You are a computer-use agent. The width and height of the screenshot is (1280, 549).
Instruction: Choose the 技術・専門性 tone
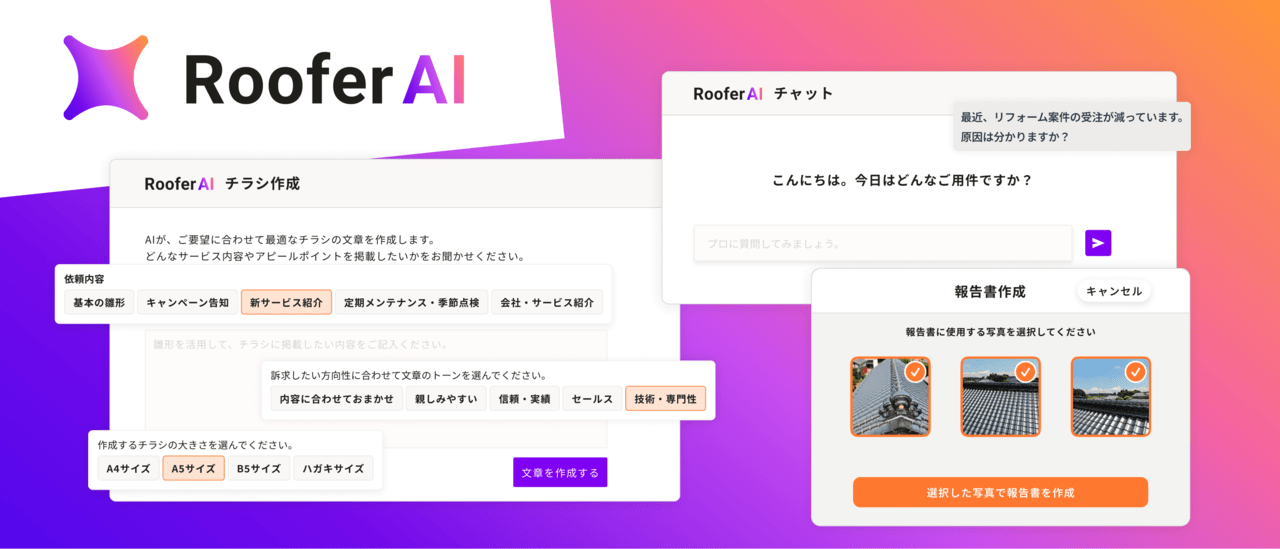665,399
